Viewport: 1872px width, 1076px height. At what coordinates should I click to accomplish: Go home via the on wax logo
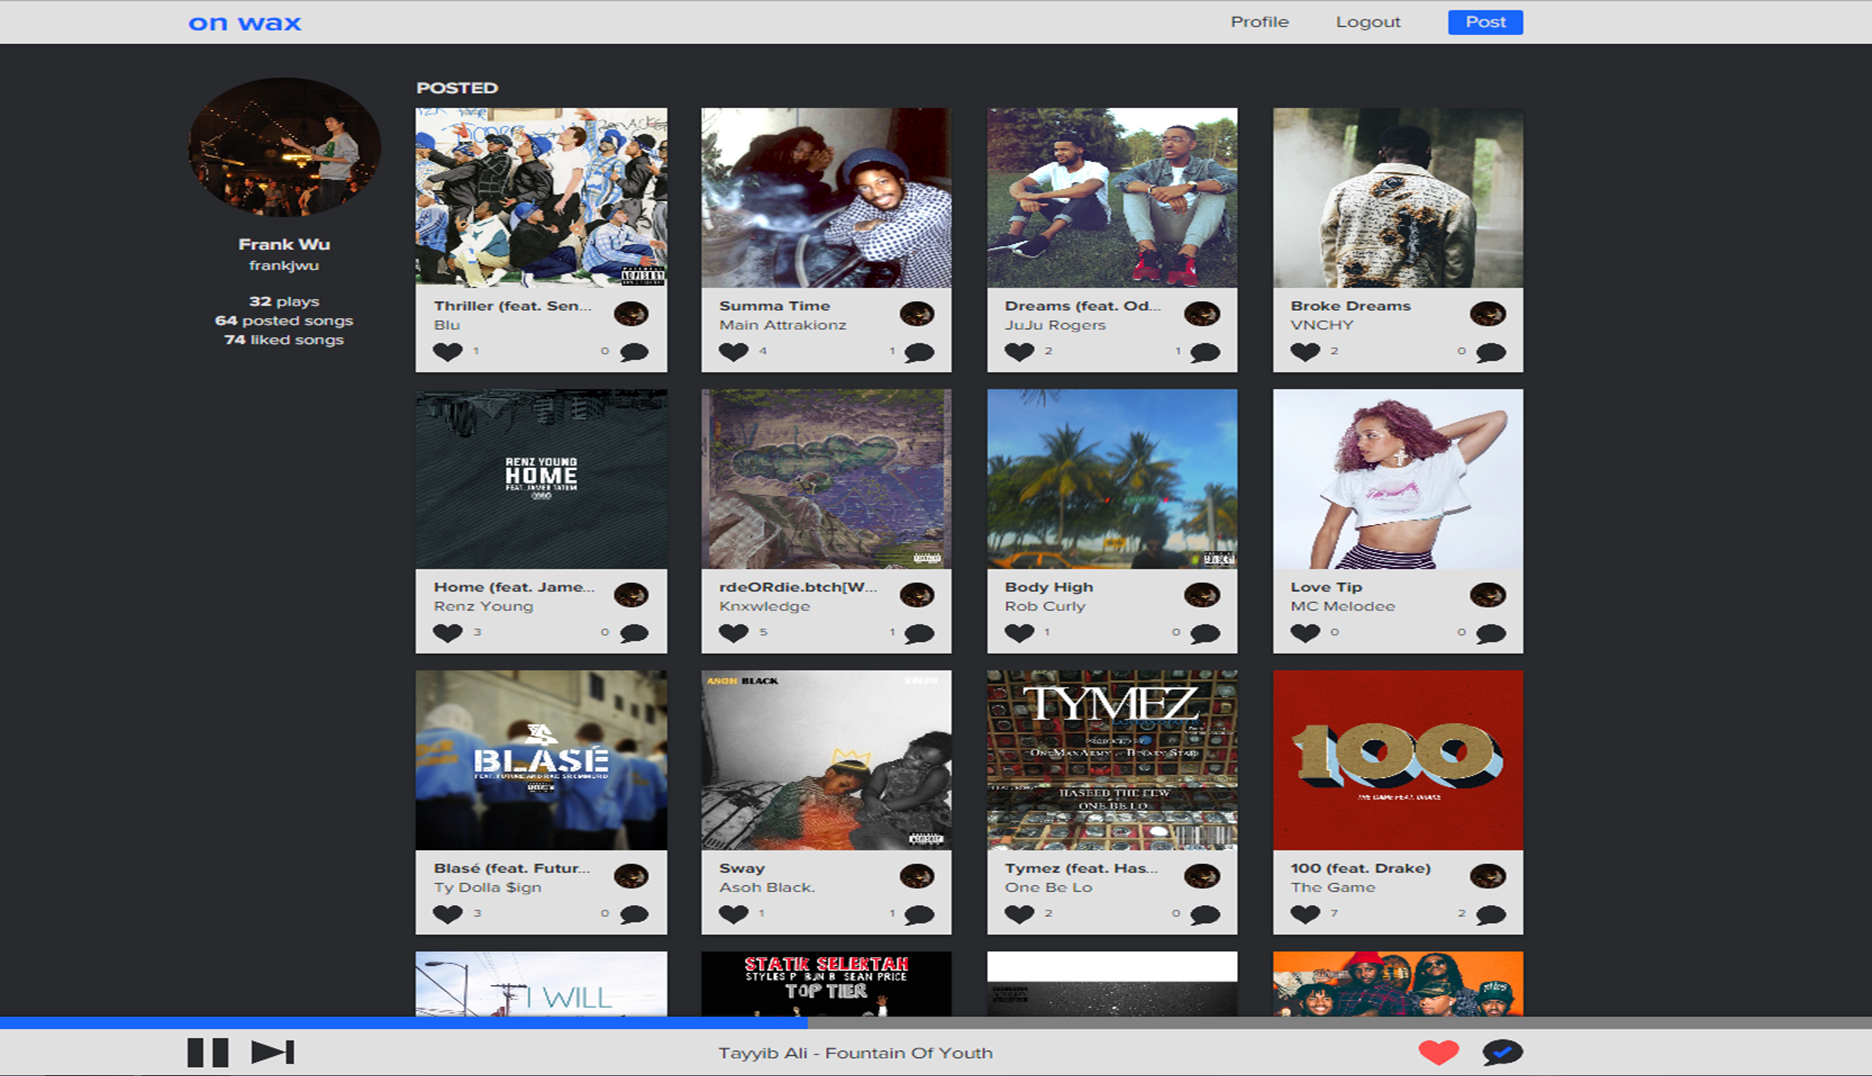pyautogui.click(x=245, y=23)
